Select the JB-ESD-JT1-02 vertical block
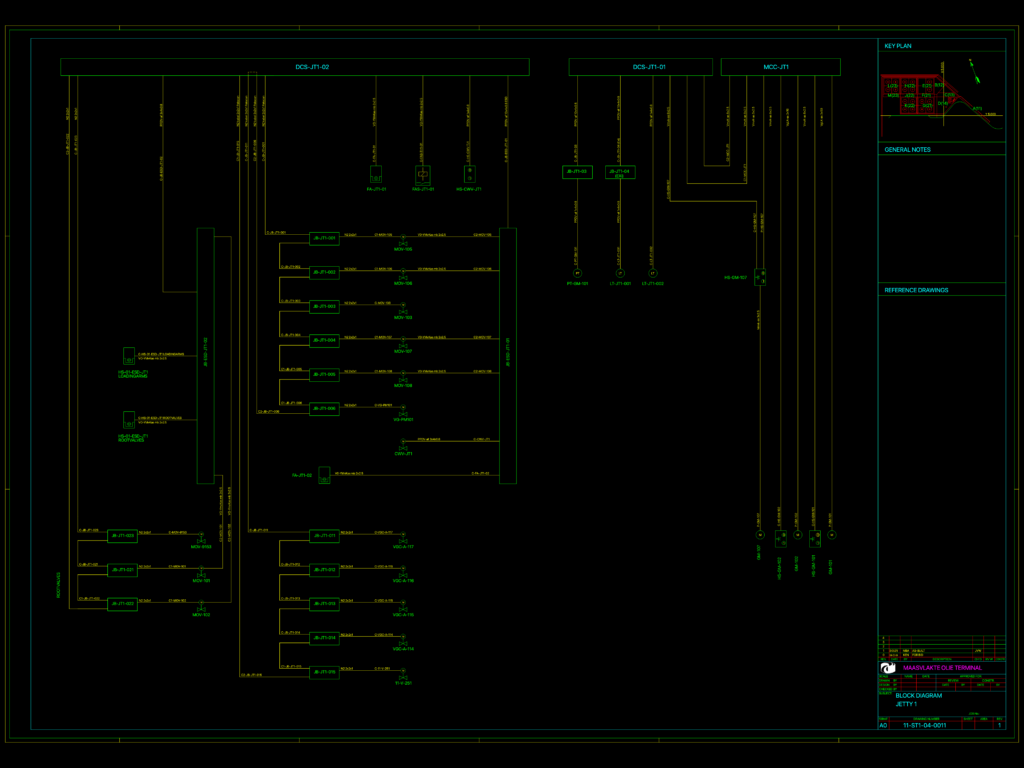This screenshot has height=768, width=1024. [x=206, y=356]
